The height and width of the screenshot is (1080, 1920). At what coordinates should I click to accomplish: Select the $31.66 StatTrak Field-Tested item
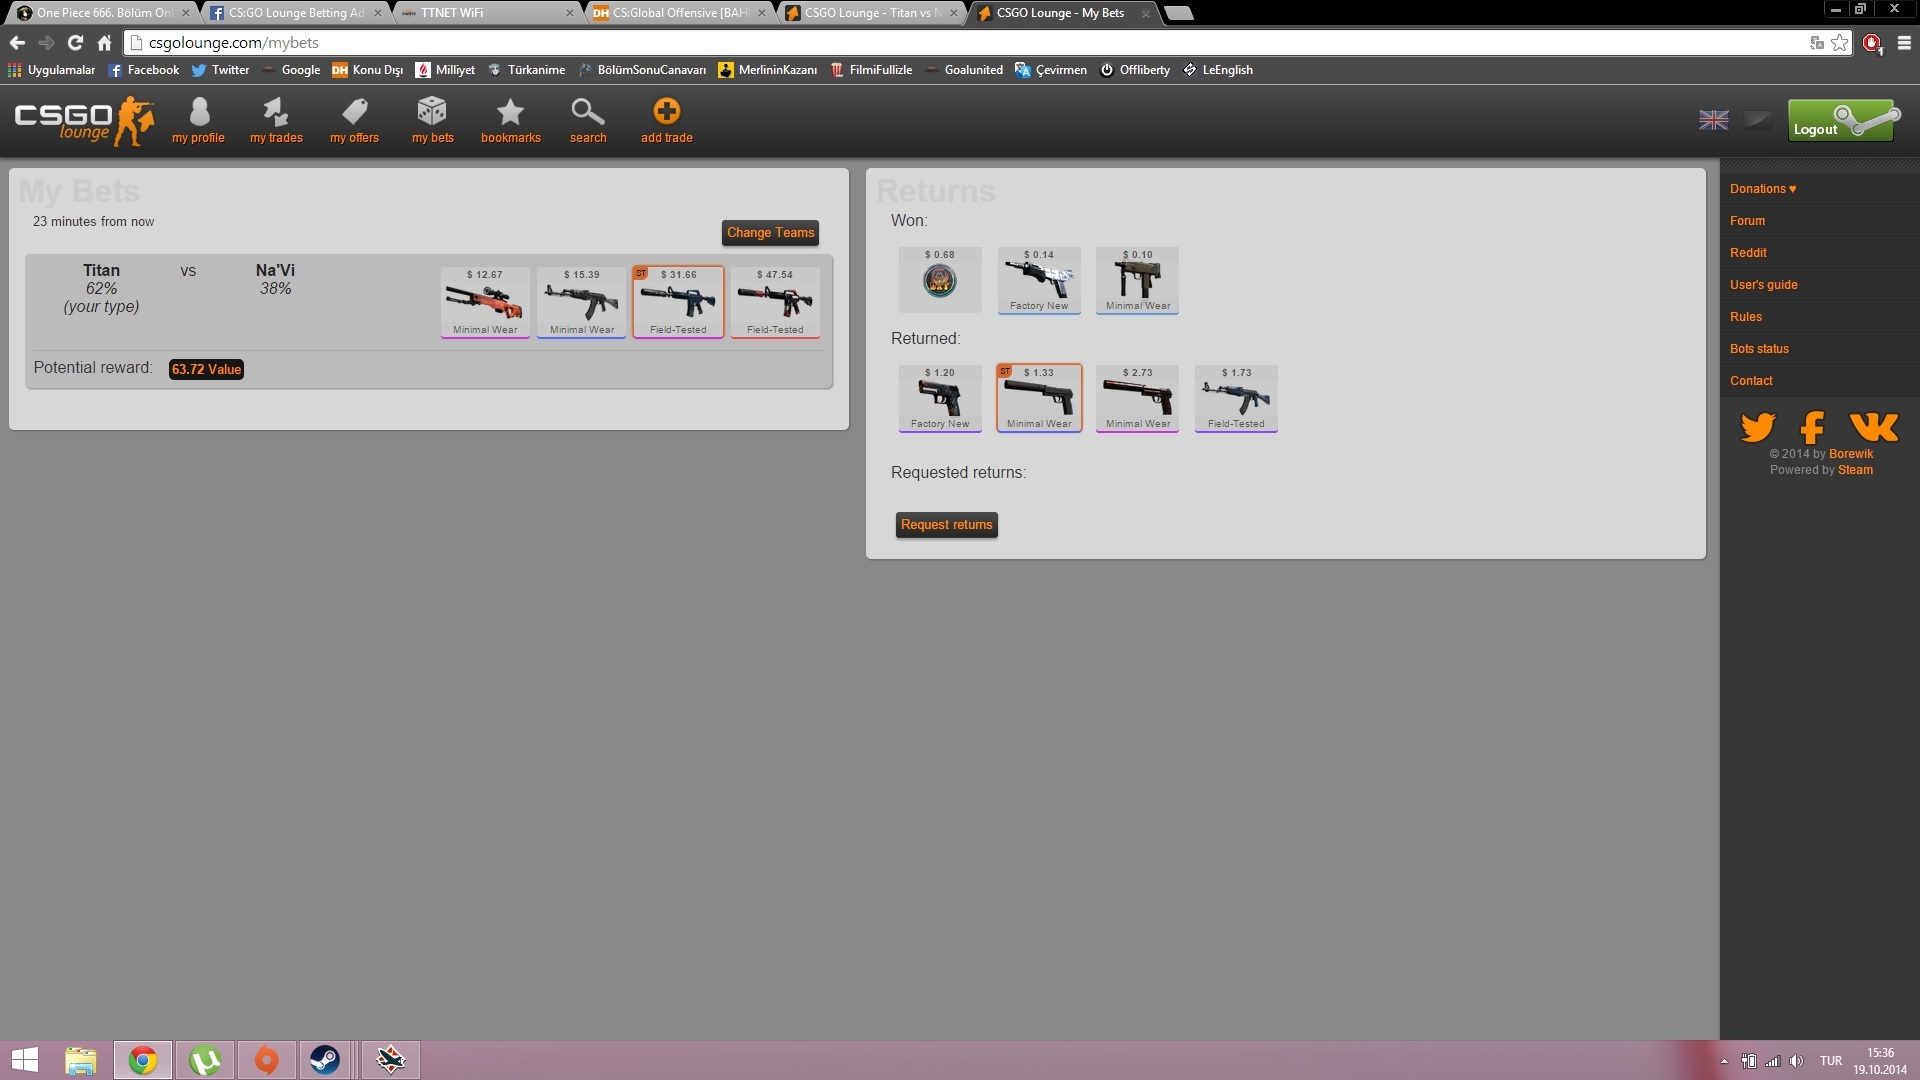tap(678, 302)
